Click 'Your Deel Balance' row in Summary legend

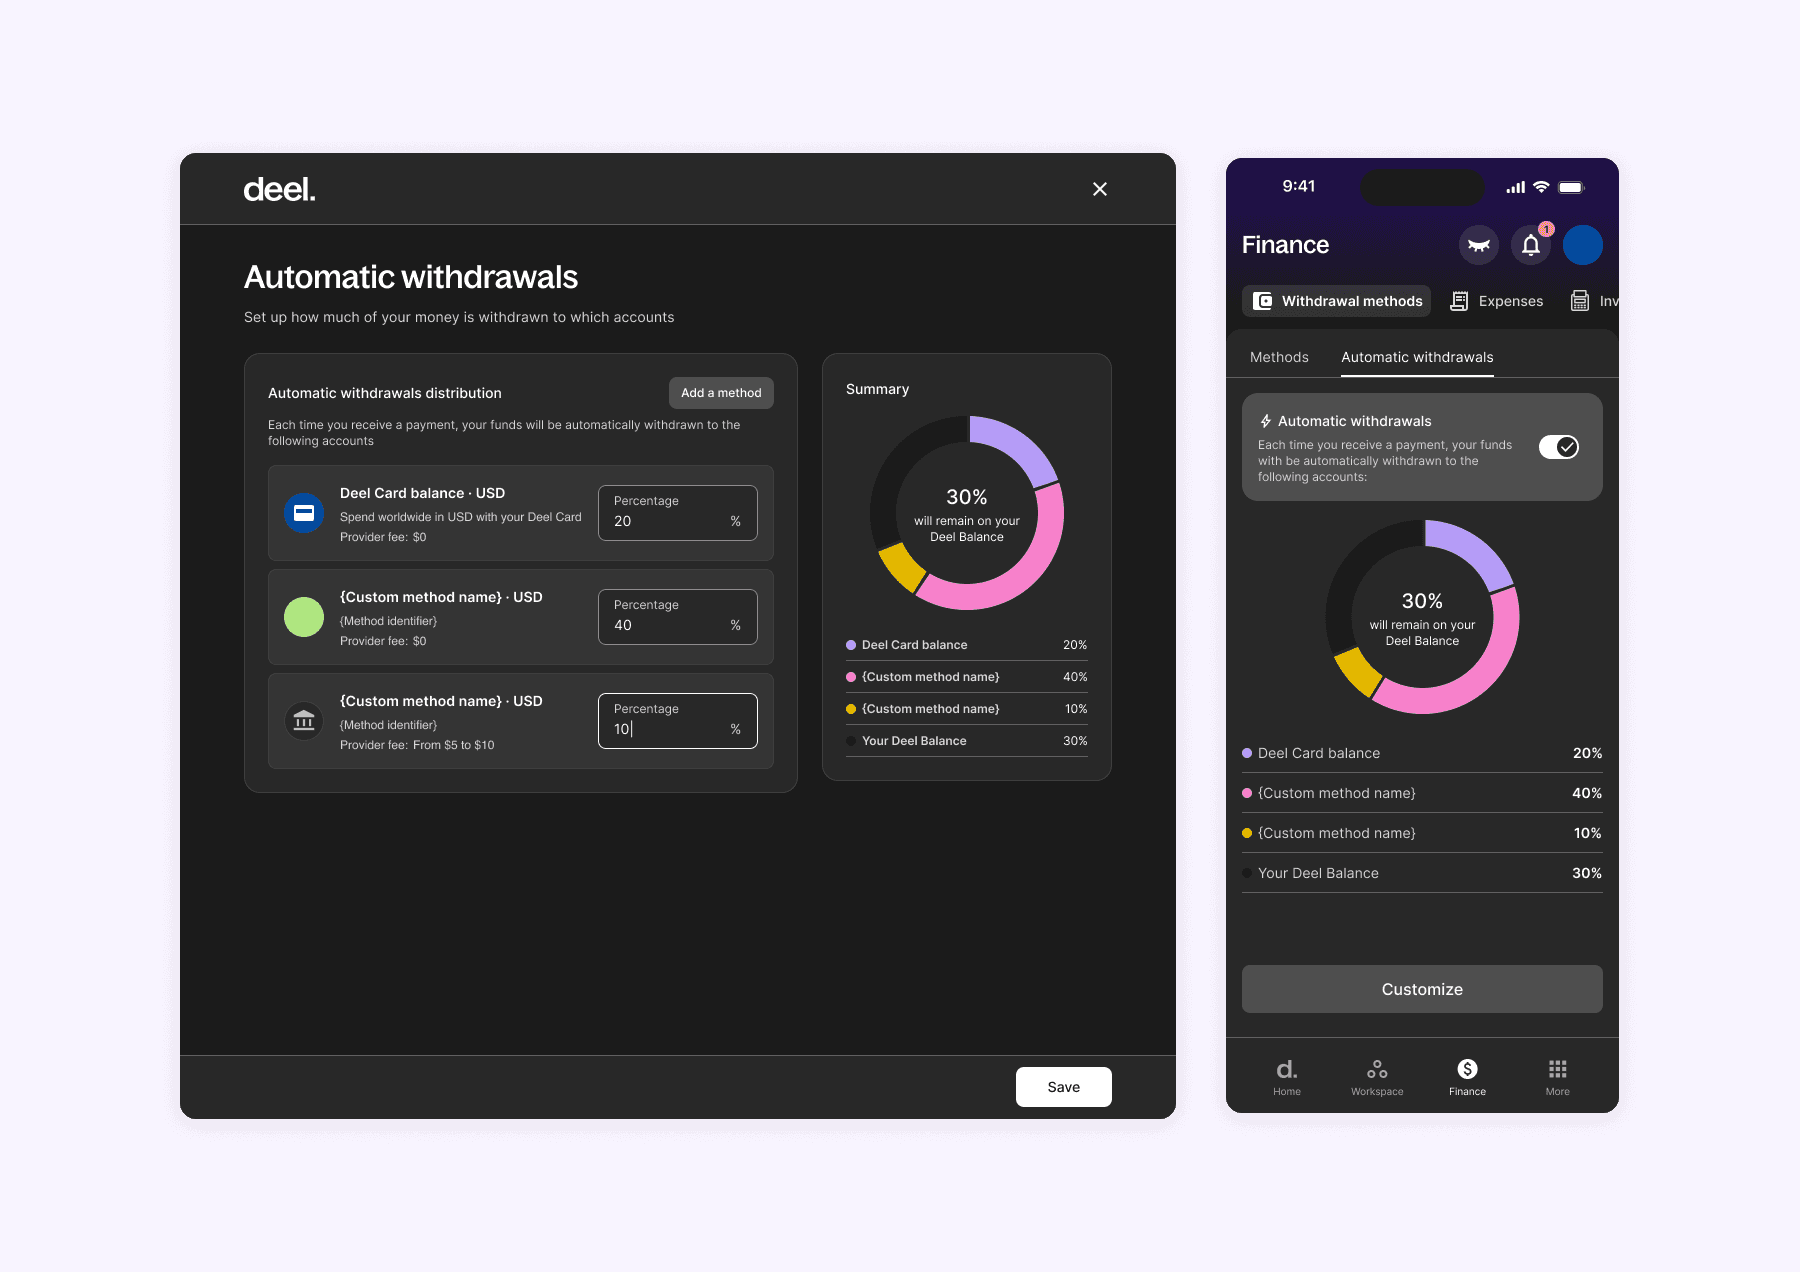point(967,741)
